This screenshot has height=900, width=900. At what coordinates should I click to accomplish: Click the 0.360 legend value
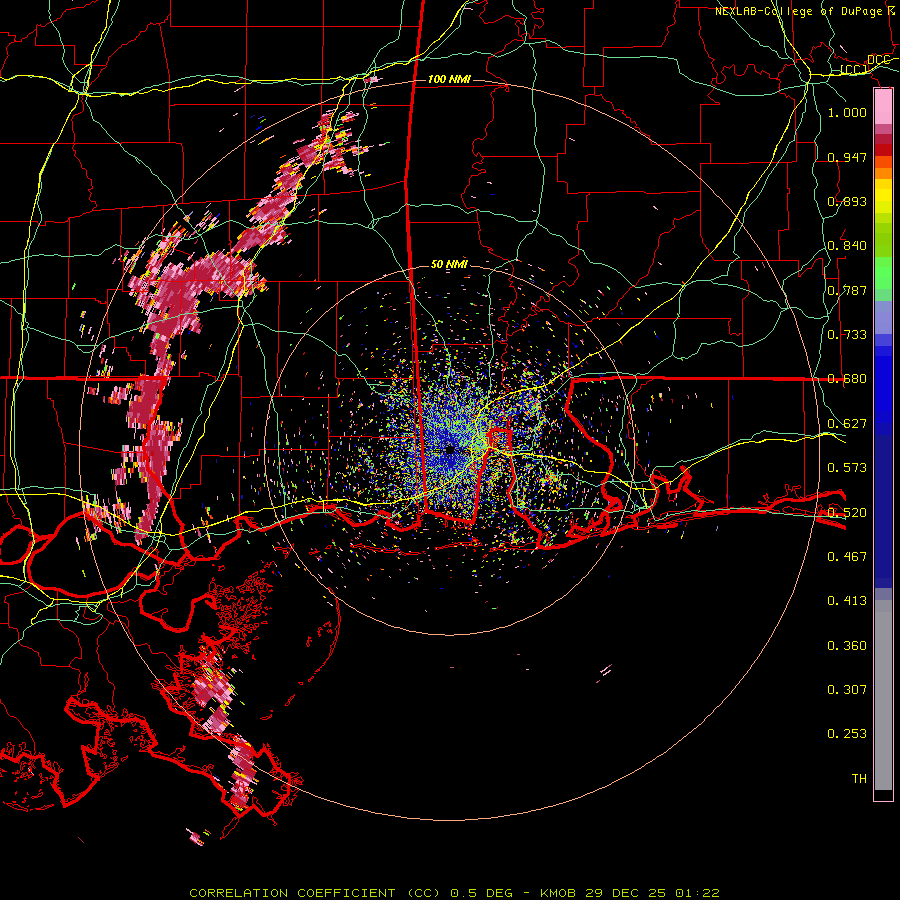847,645
